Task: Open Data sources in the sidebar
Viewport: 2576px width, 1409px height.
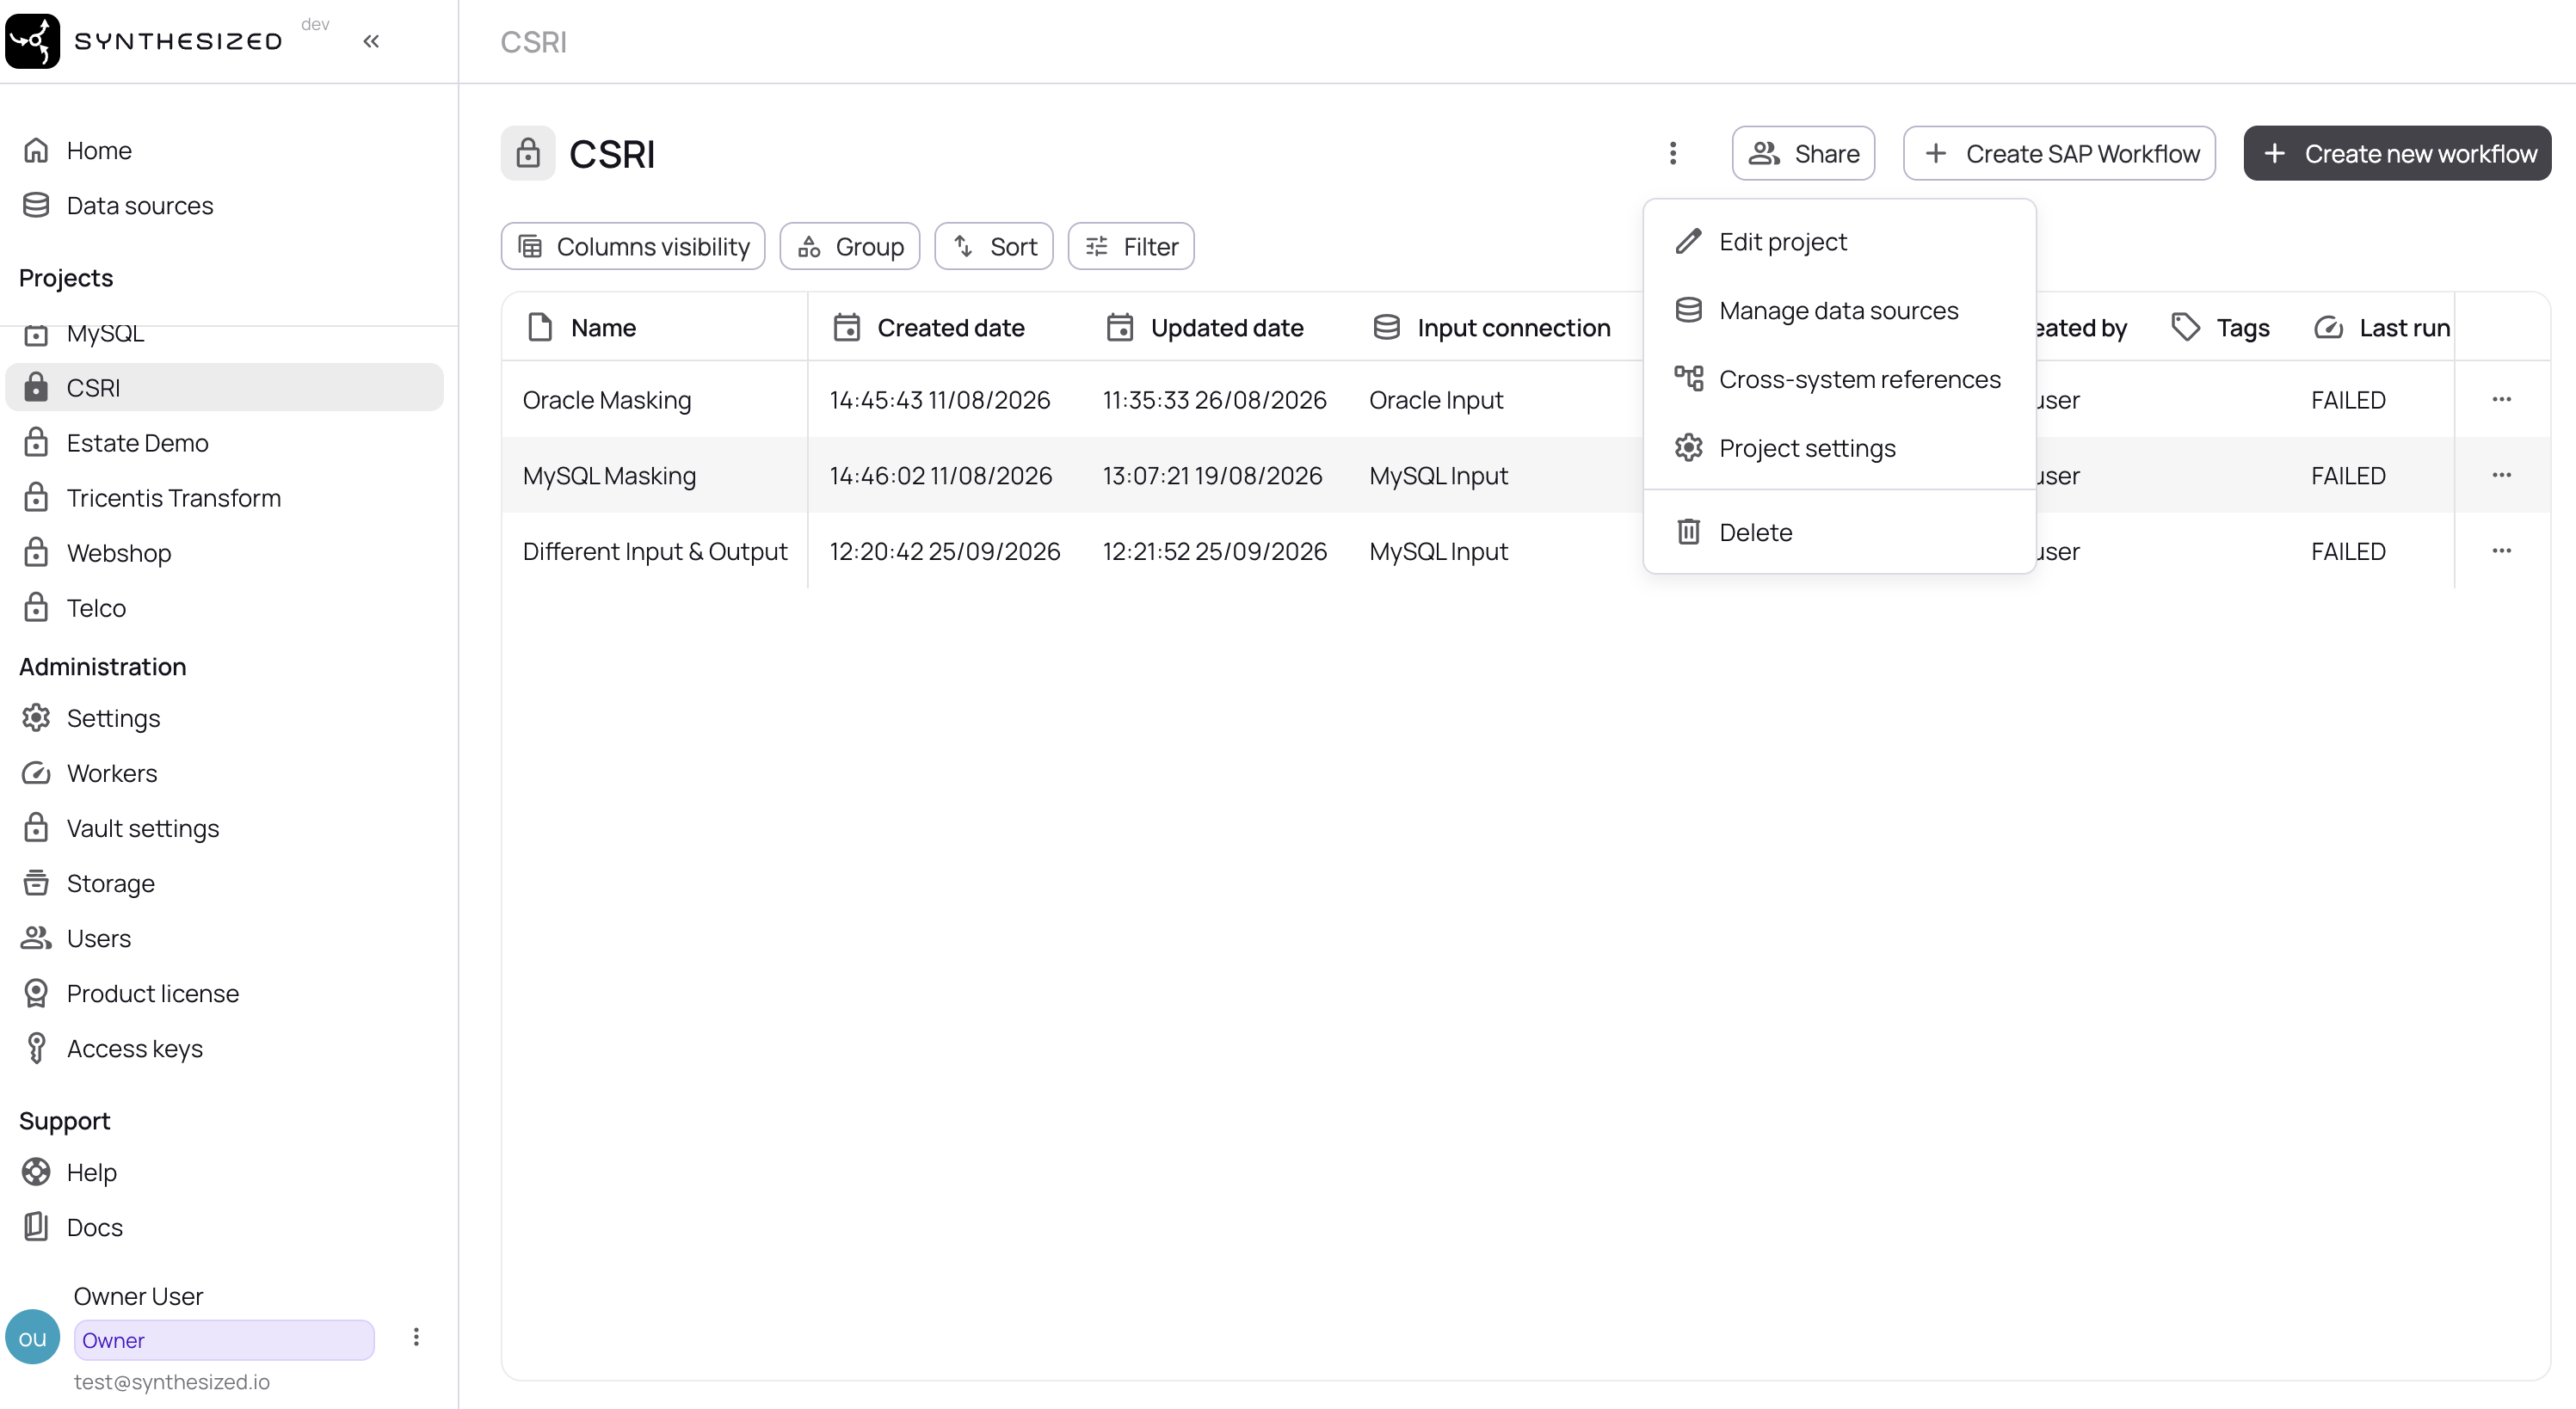Action: [x=224, y=205]
